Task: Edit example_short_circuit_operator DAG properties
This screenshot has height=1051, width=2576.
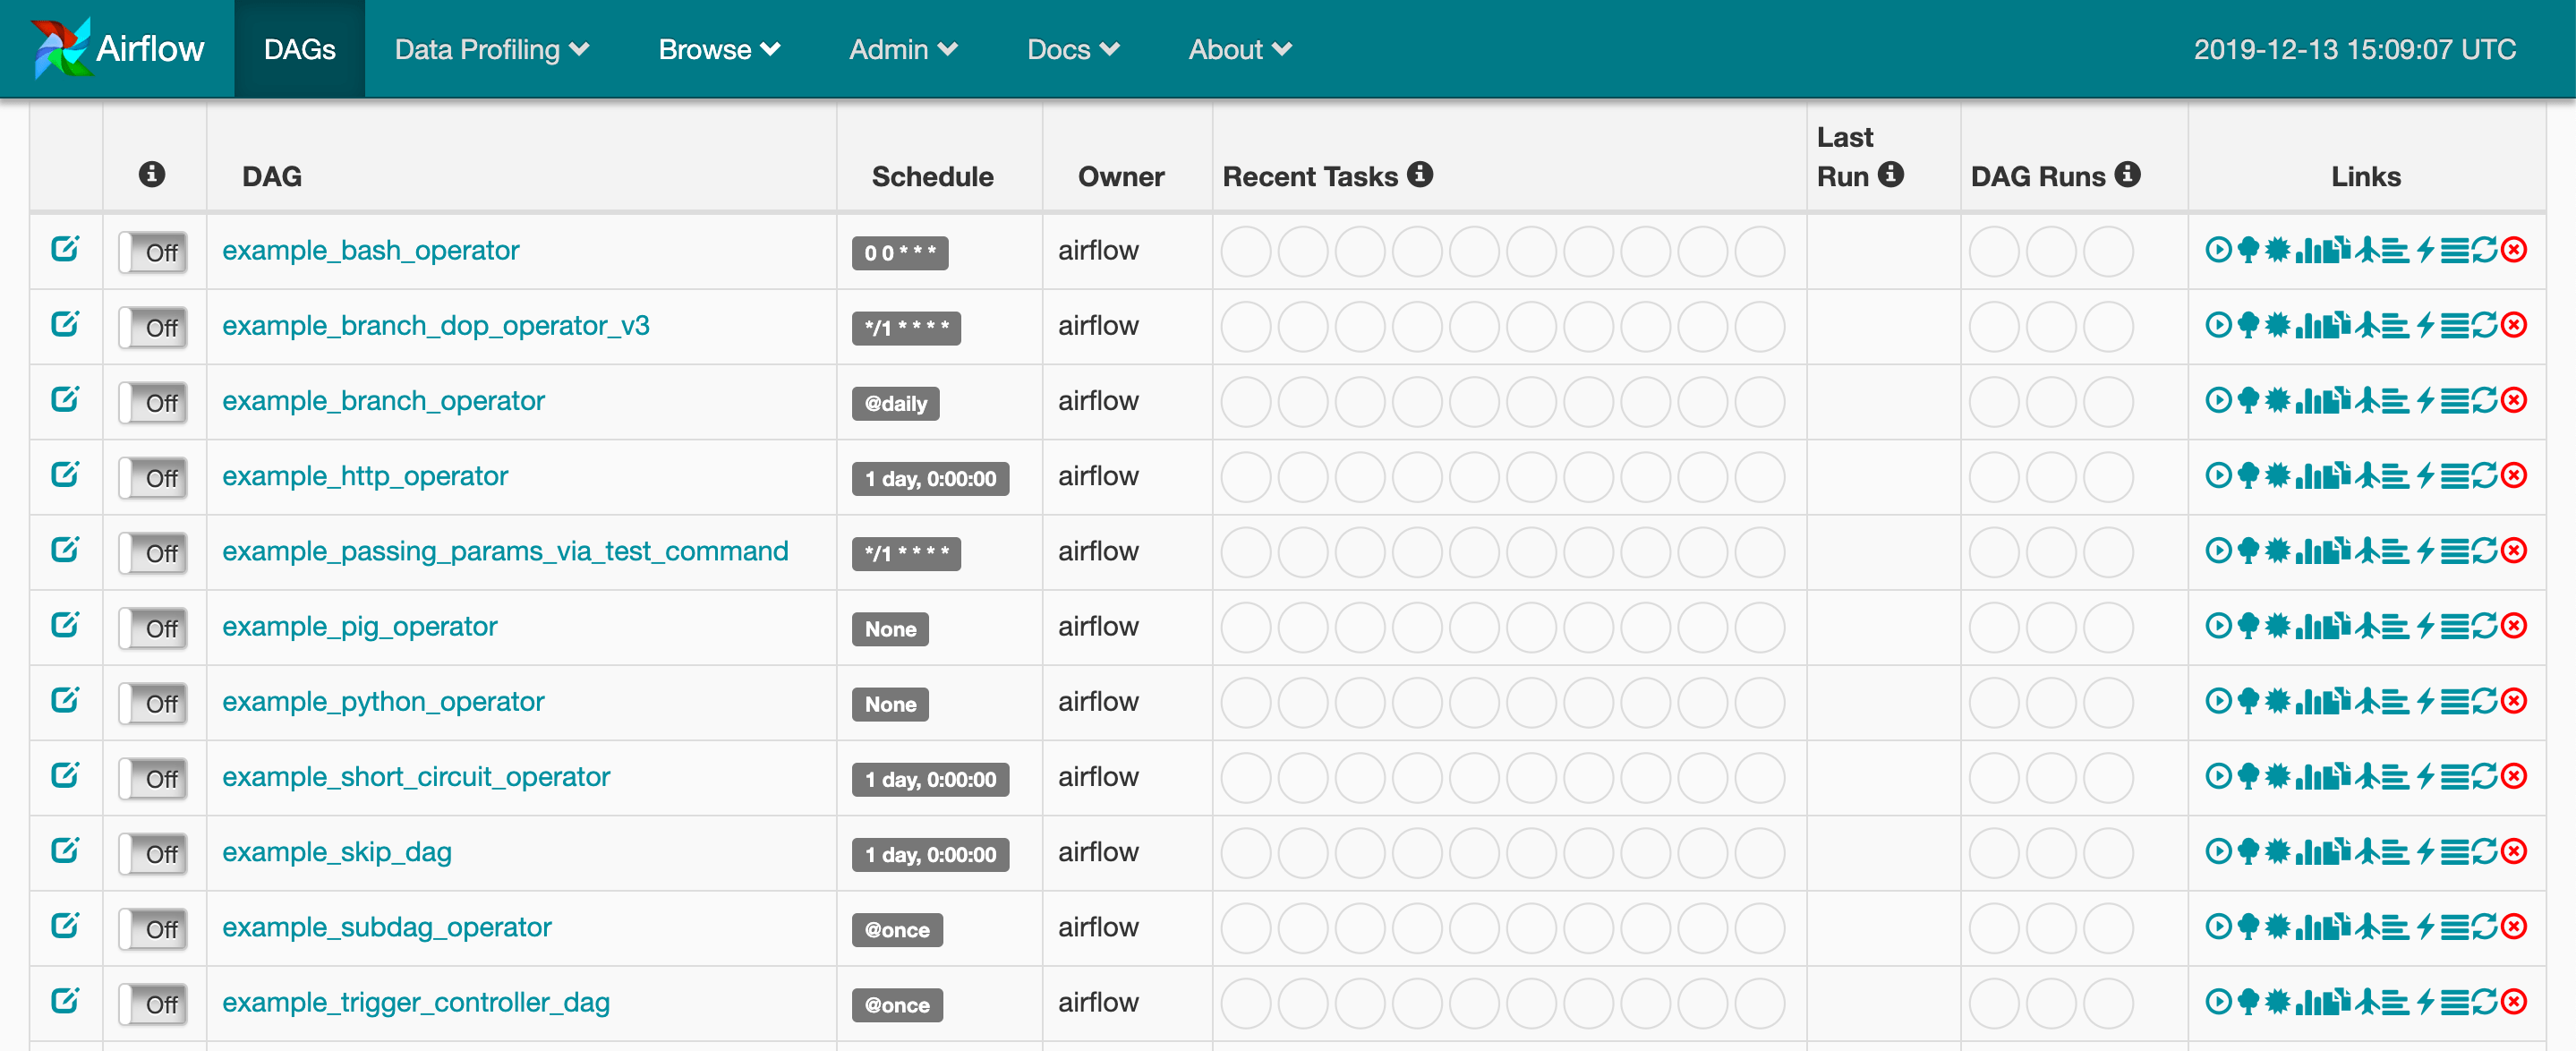Action: (65, 777)
